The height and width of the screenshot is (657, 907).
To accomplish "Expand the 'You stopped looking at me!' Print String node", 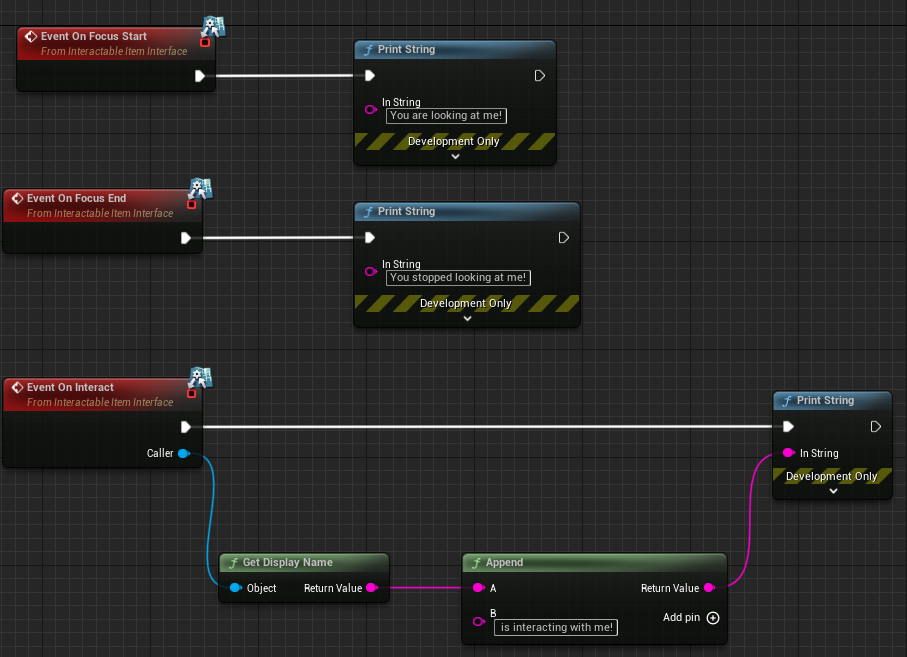I will point(467,318).
